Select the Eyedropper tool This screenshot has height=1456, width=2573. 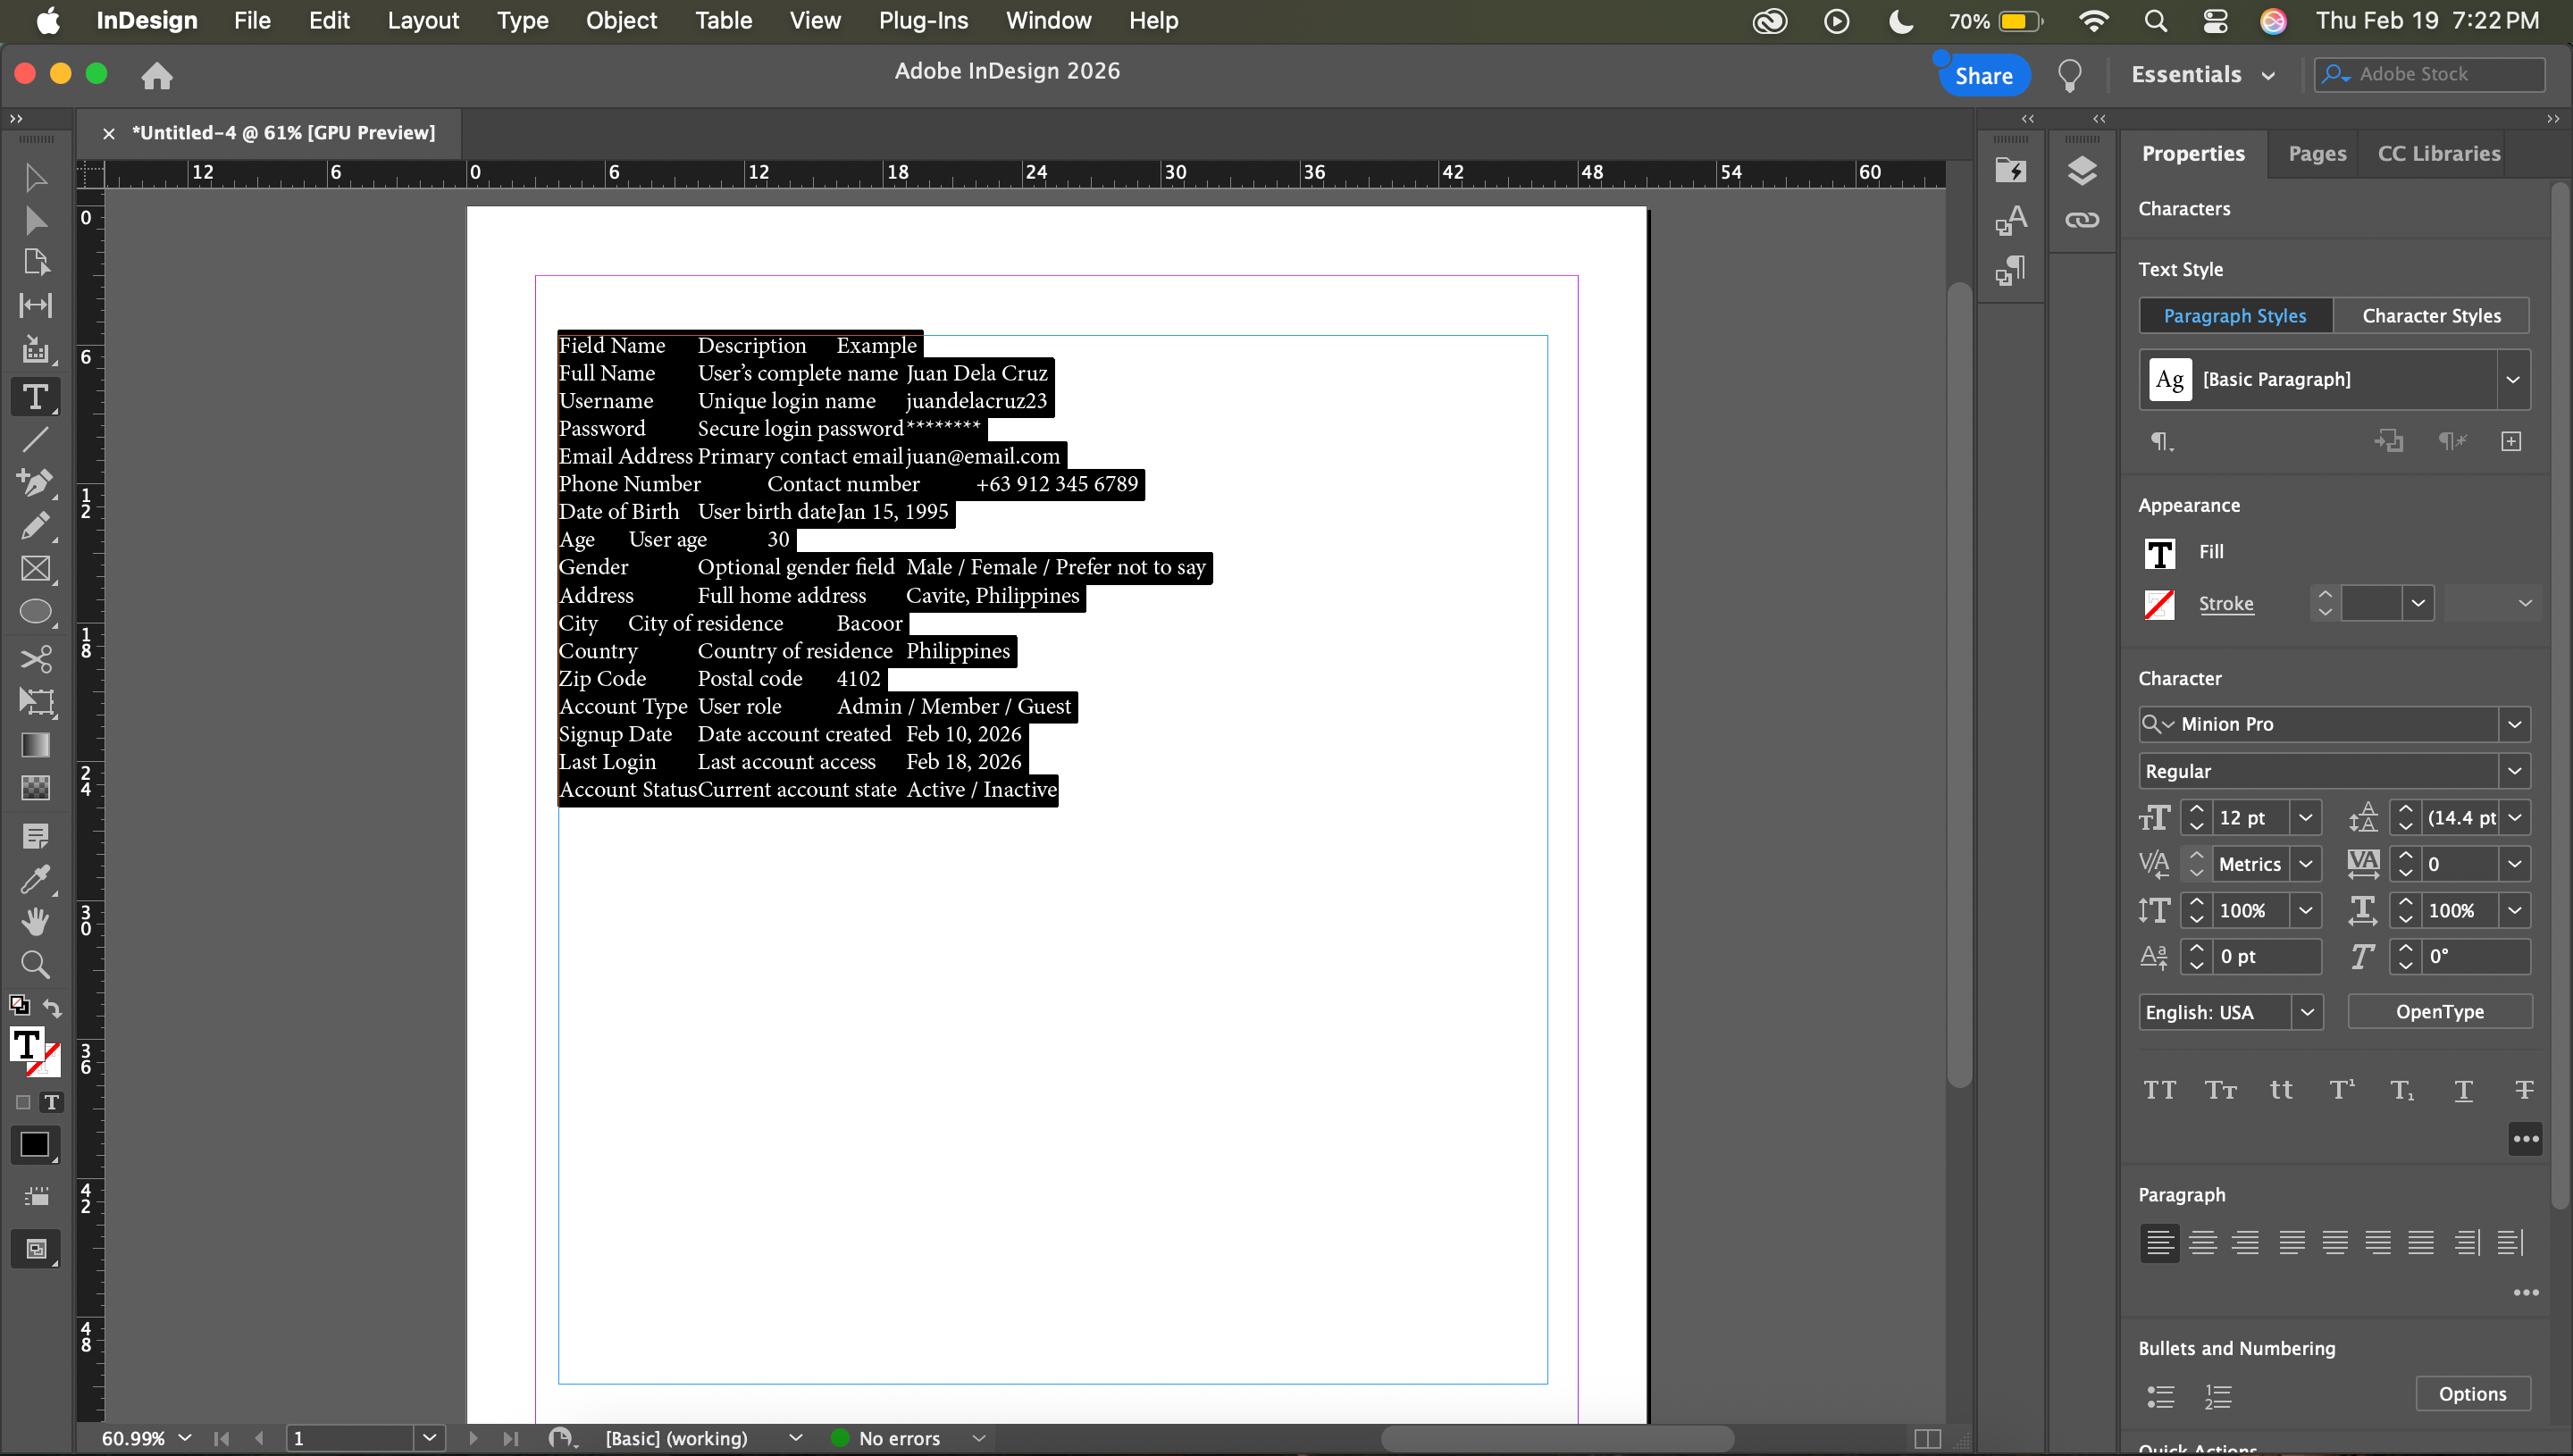[35, 879]
